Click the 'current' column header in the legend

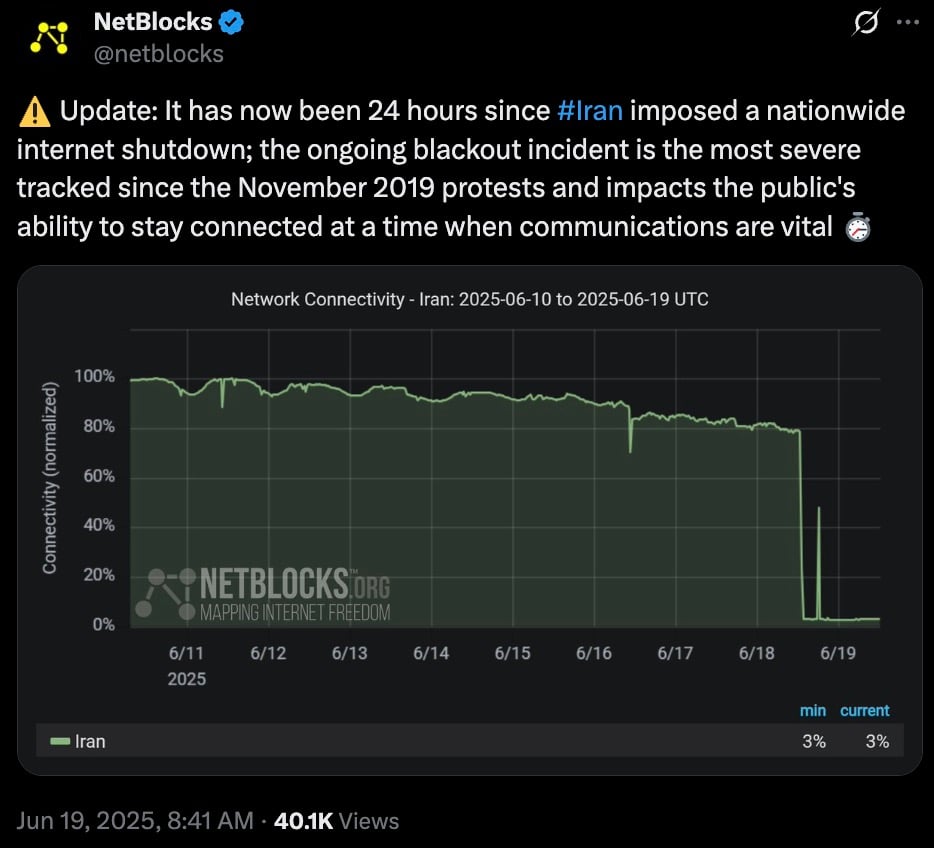pyautogui.click(x=864, y=710)
